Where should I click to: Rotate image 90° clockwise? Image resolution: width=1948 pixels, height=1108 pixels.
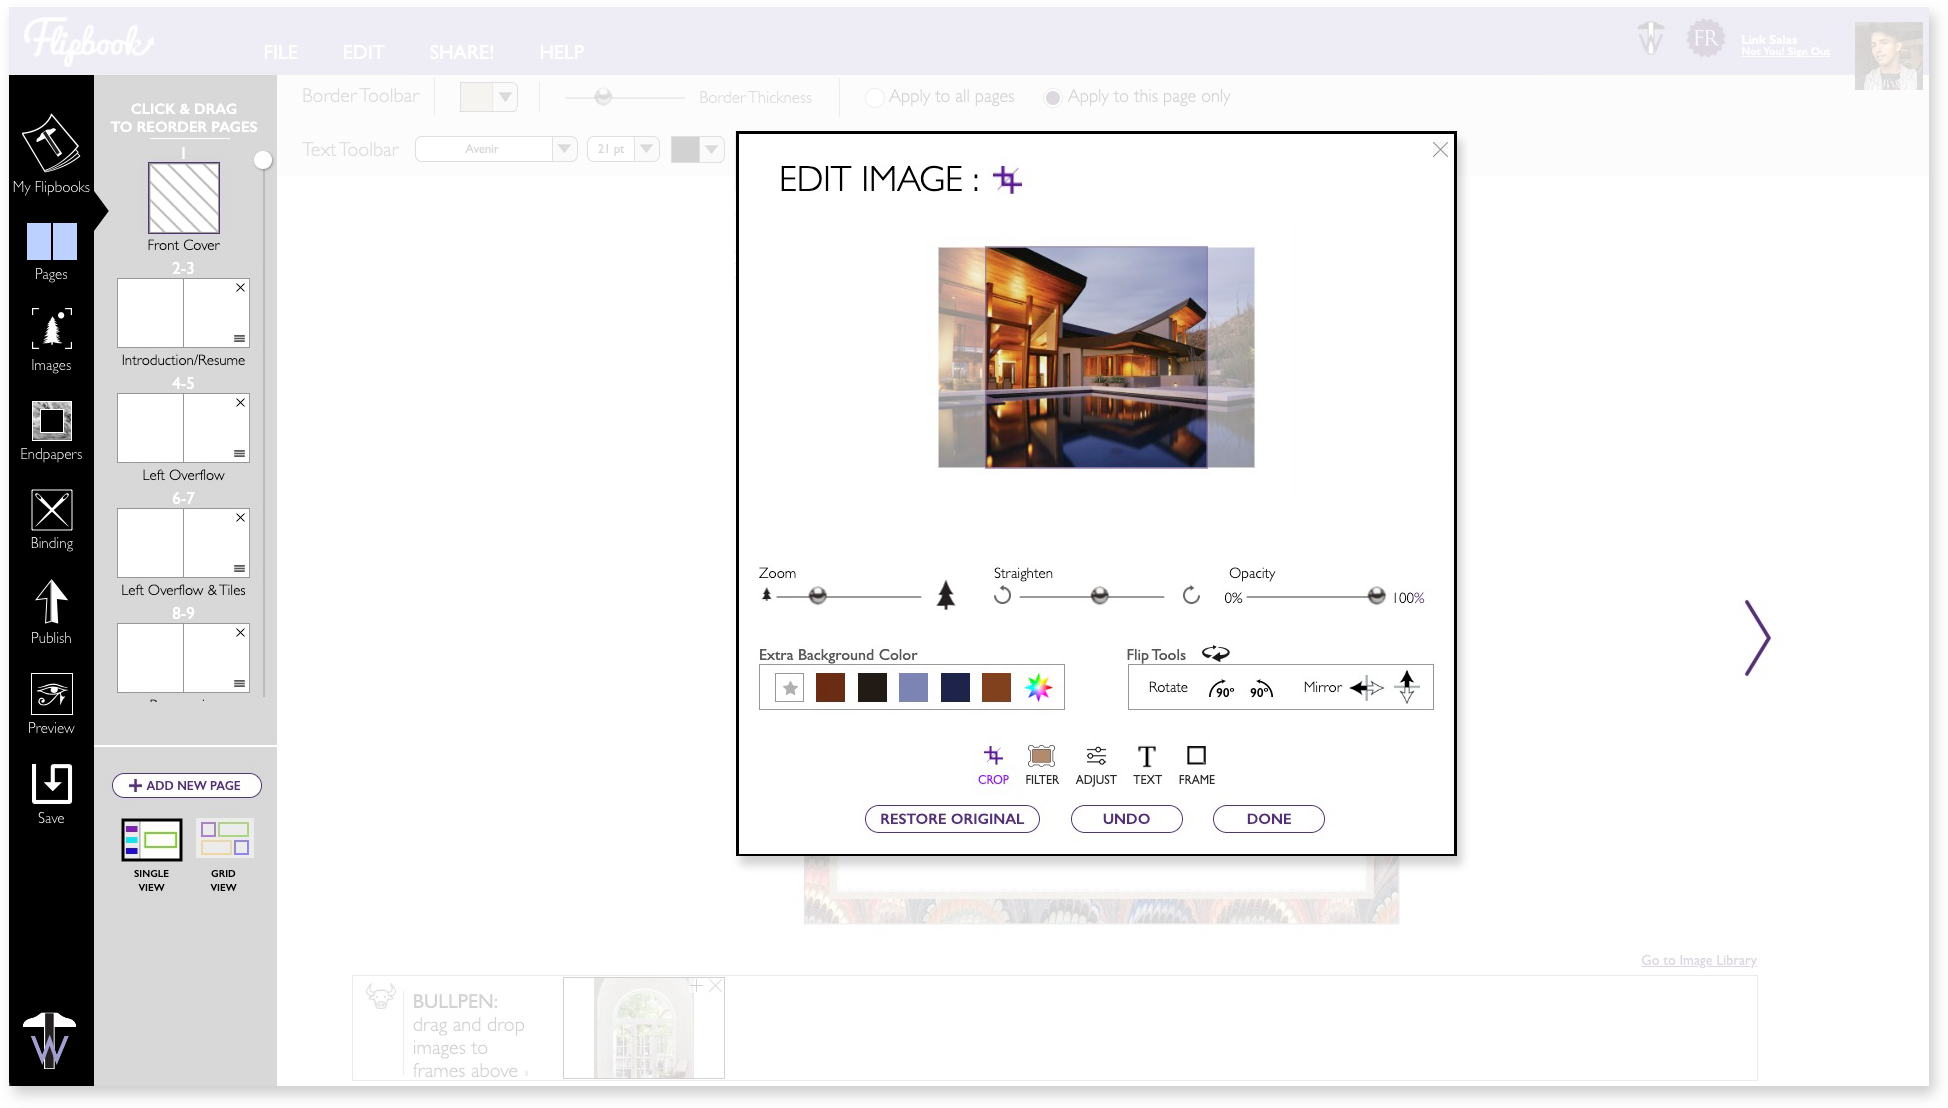[1221, 689]
